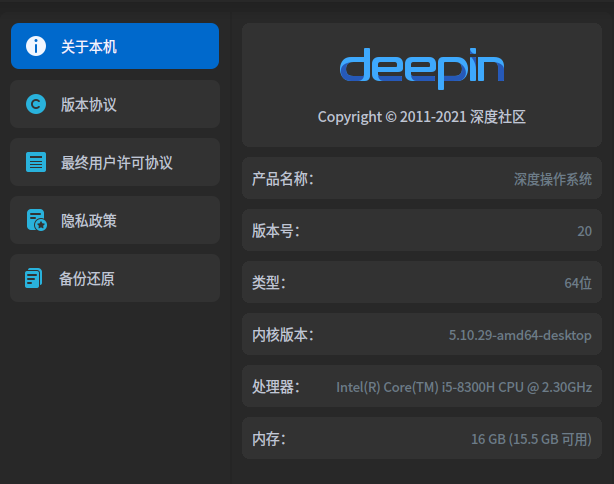Open the 版本协议 sidebar entry
The height and width of the screenshot is (484, 614).
(x=115, y=104)
